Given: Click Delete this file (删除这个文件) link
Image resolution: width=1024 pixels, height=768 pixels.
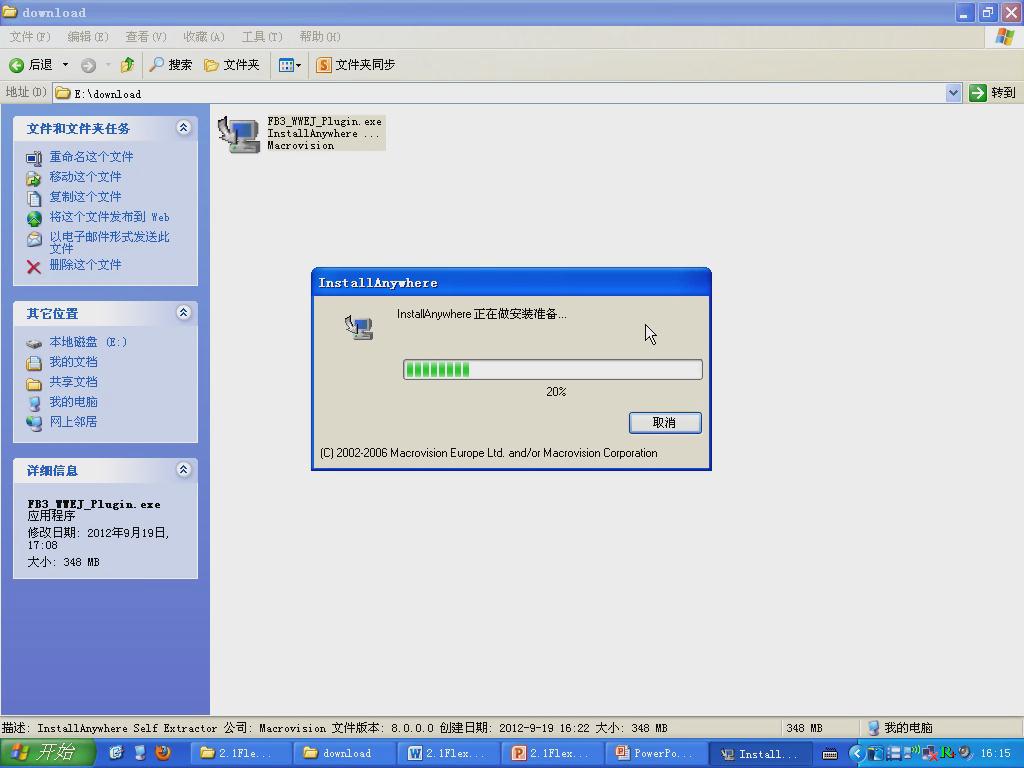Looking at the screenshot, I should pyautogui.click(x=86, y=264).
